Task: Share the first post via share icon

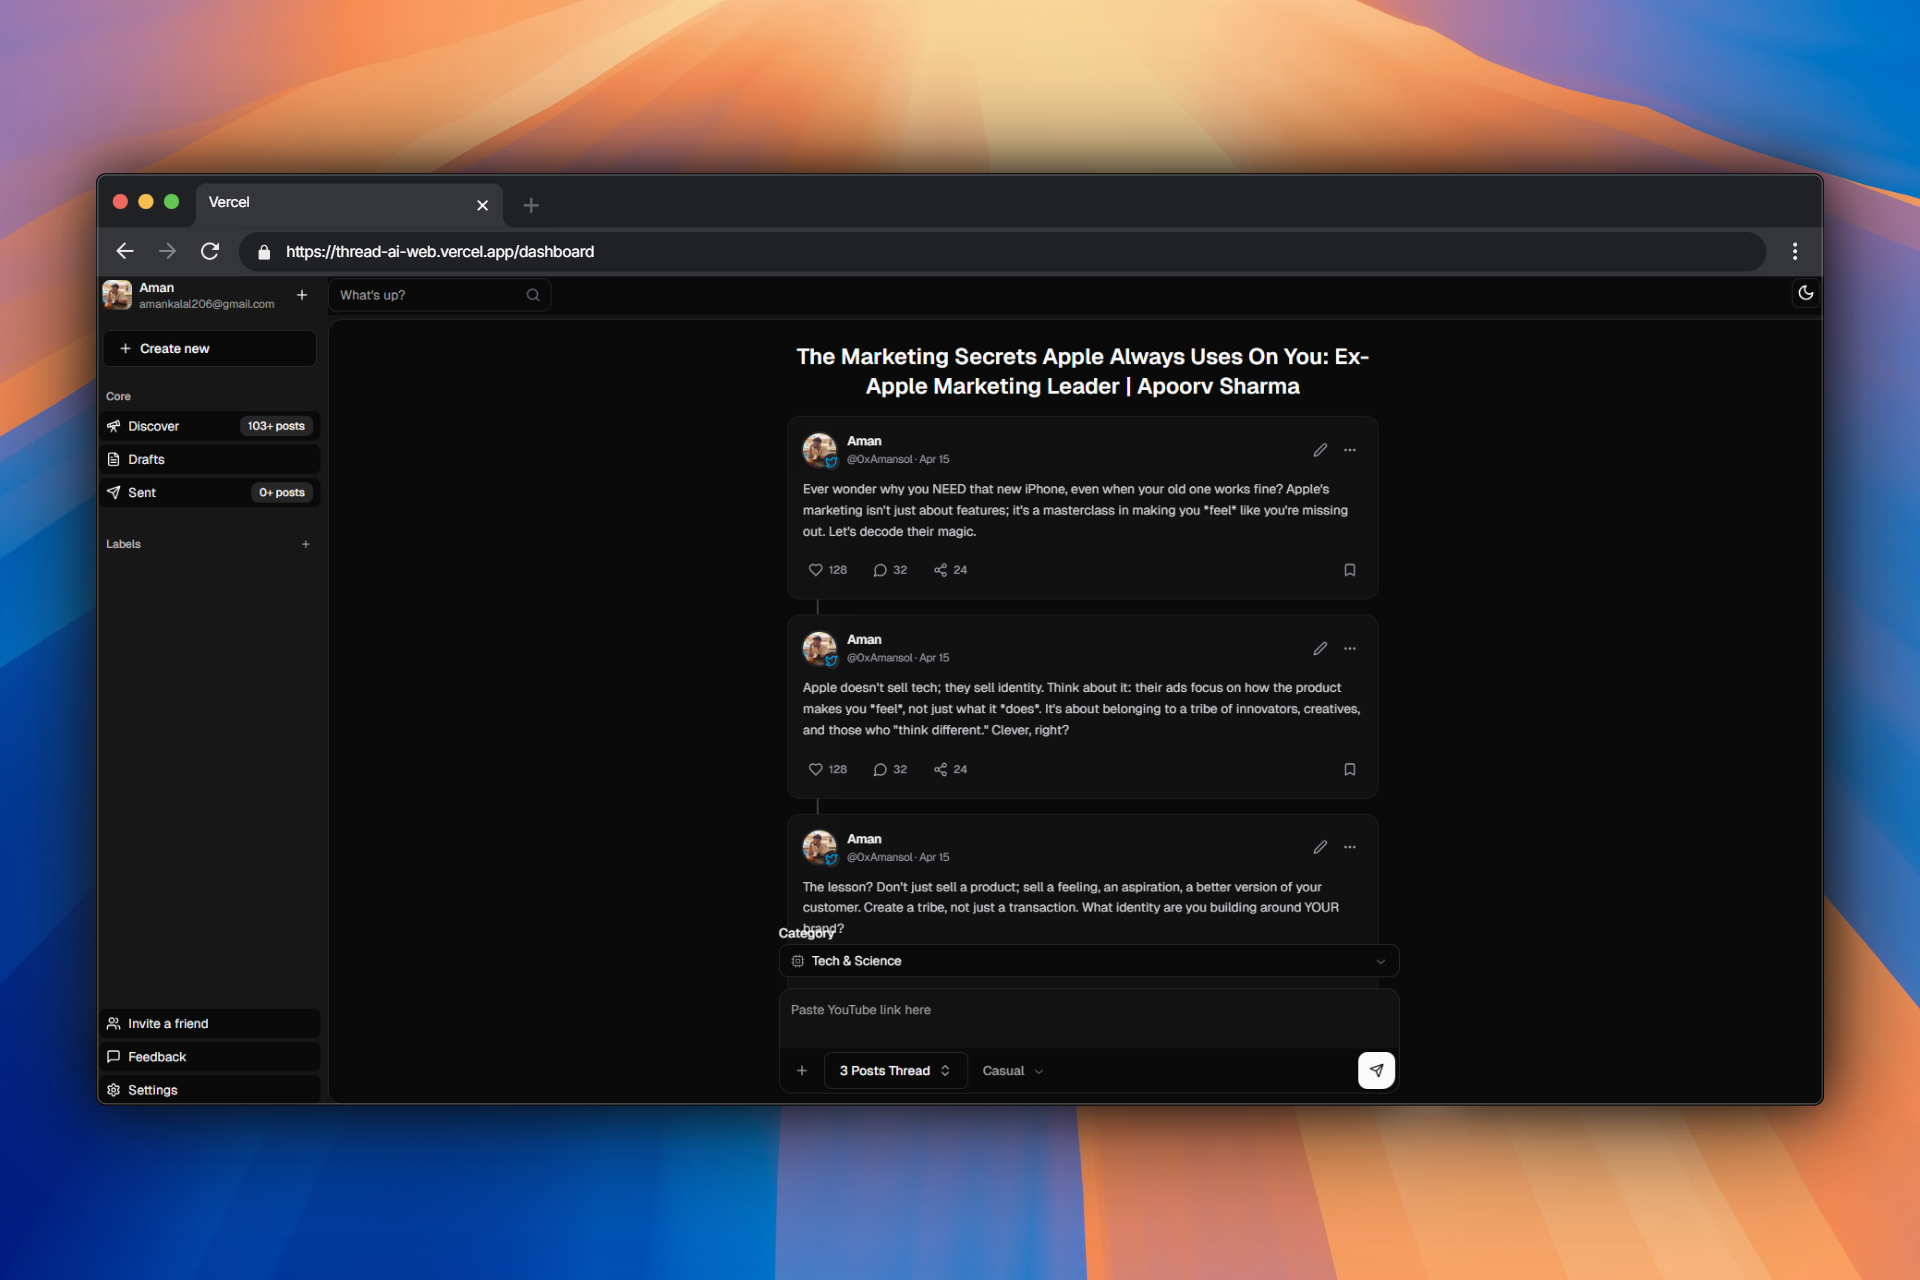Action: point(940,570)
